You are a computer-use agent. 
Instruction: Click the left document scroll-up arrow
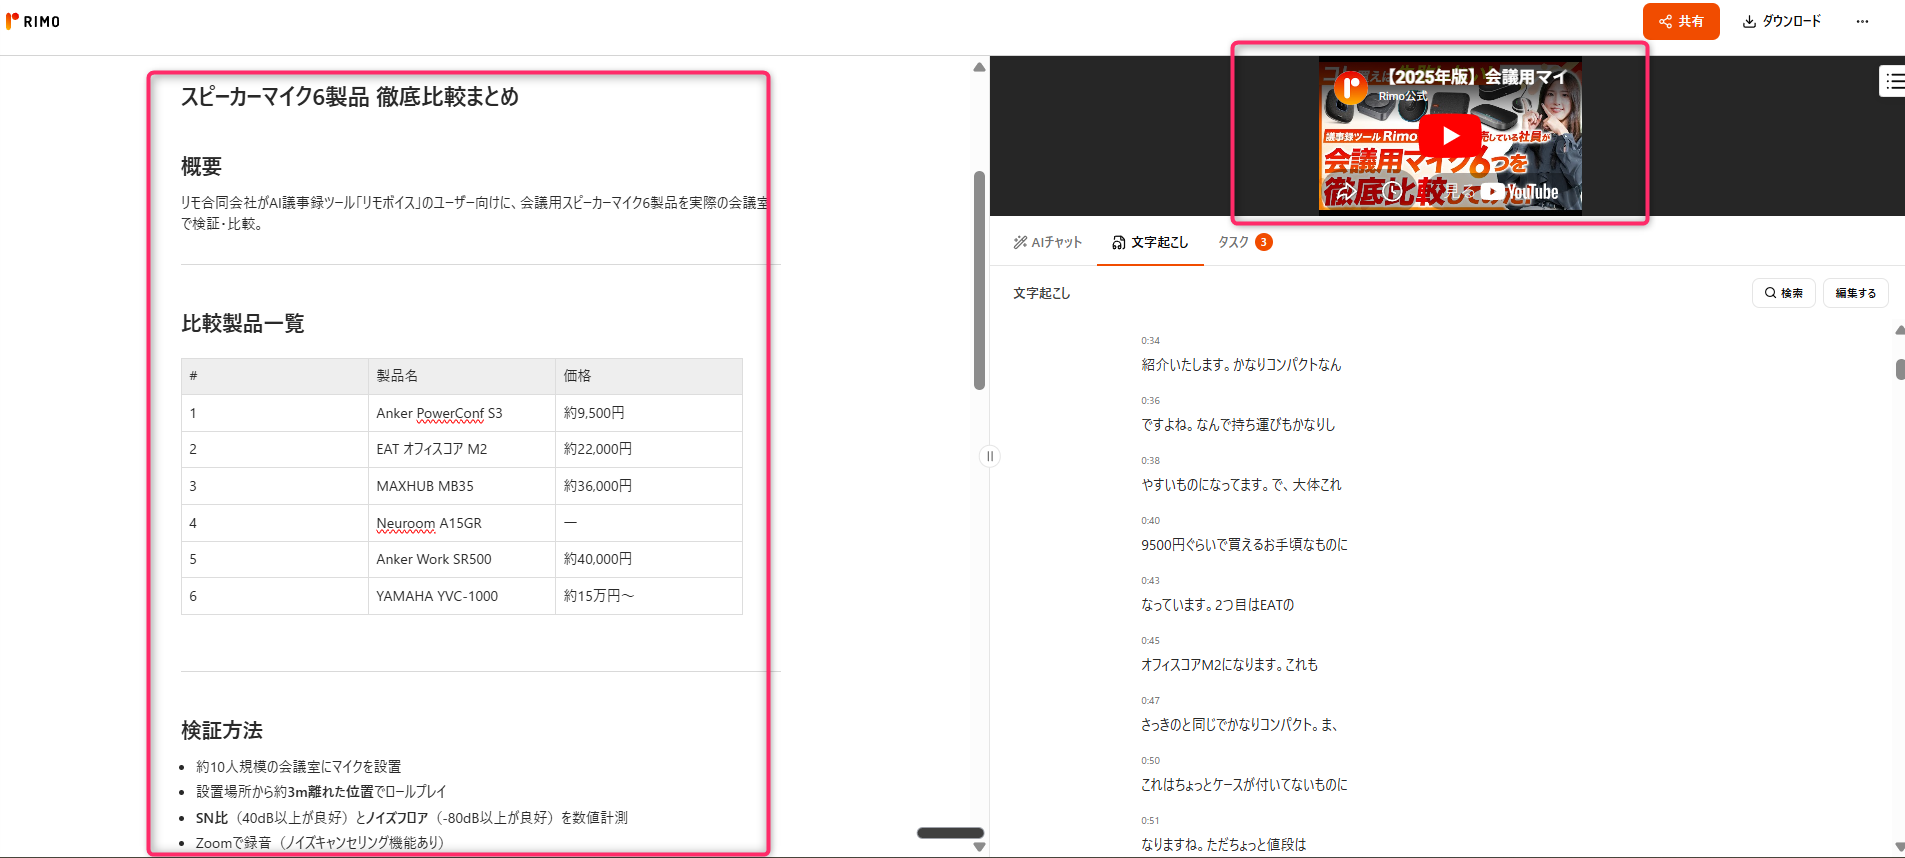tap(979, 68)
